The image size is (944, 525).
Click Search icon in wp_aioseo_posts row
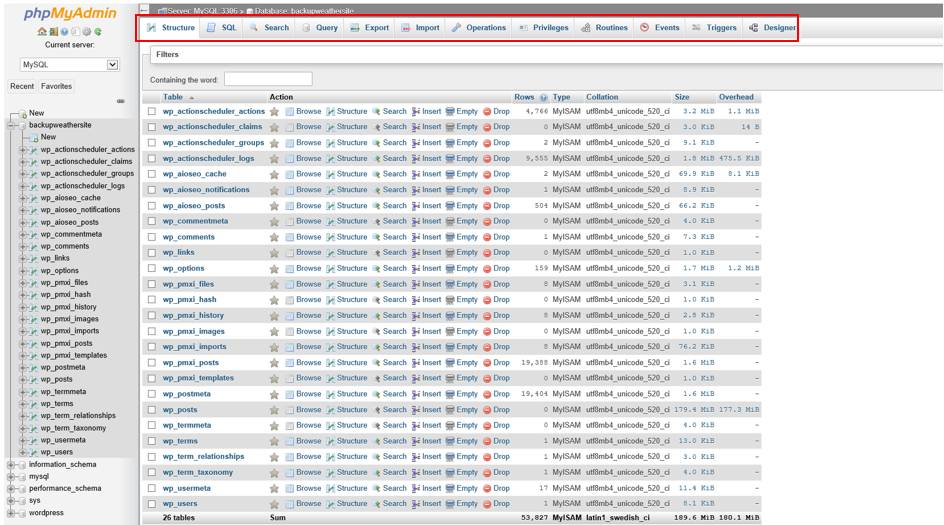tap(376, 206)
